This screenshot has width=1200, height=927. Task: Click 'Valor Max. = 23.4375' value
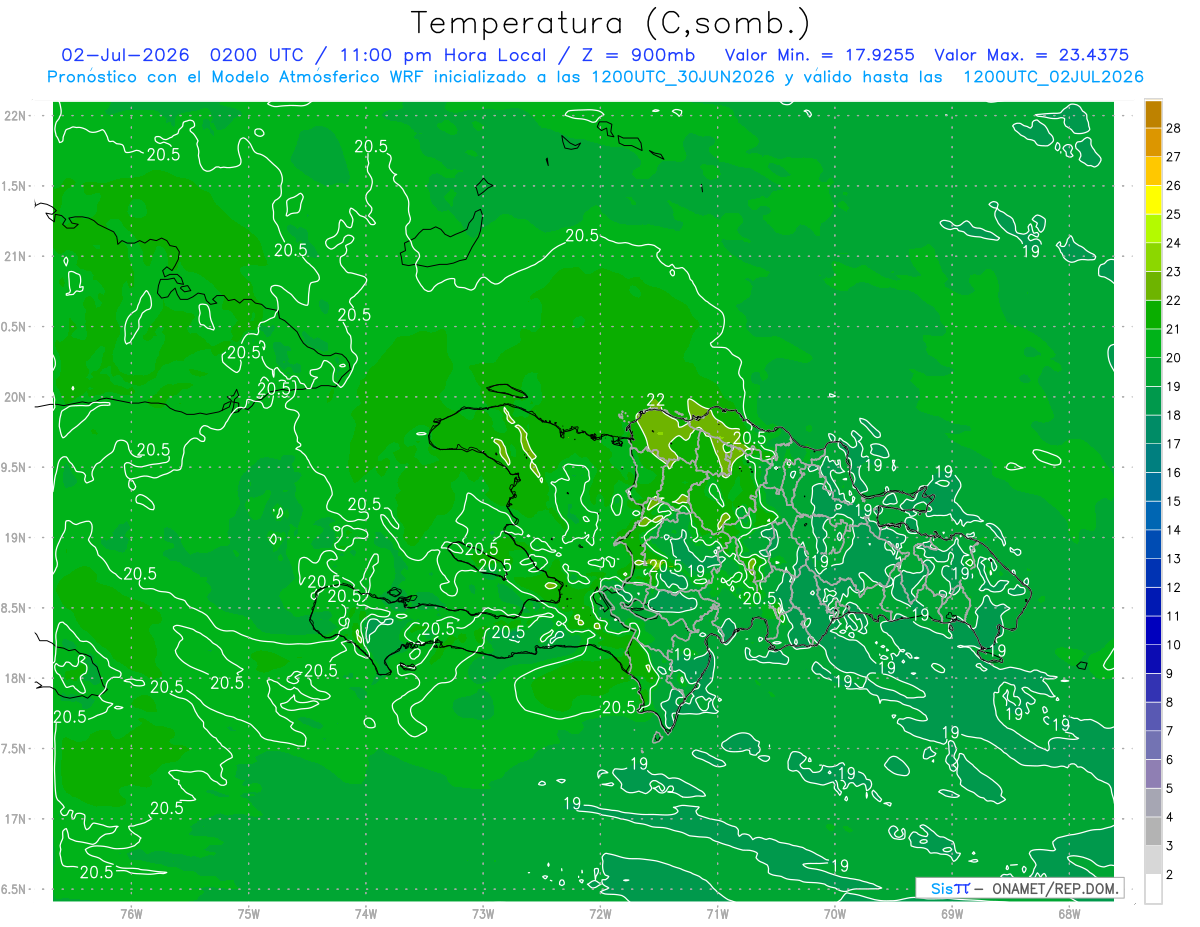coord(1031,55)
